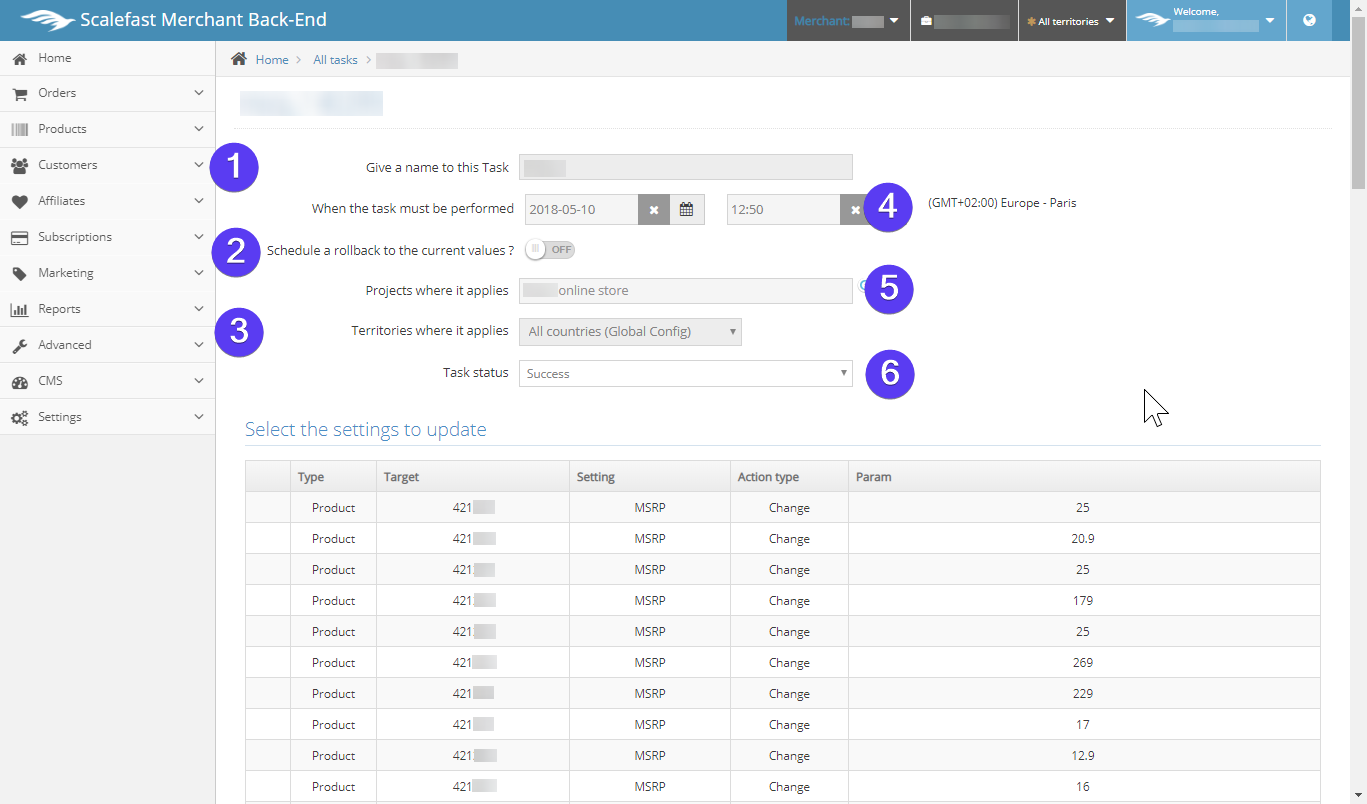Screen dimensions: 1367x804
Task: Click the home icon in the breadcrumb
Action: click(239, 59)
